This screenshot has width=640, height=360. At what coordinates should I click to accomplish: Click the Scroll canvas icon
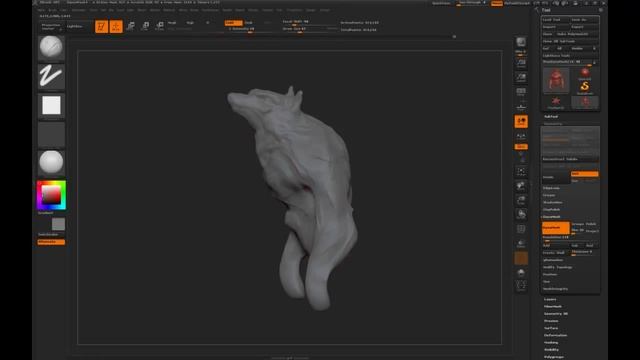(521, 63)
